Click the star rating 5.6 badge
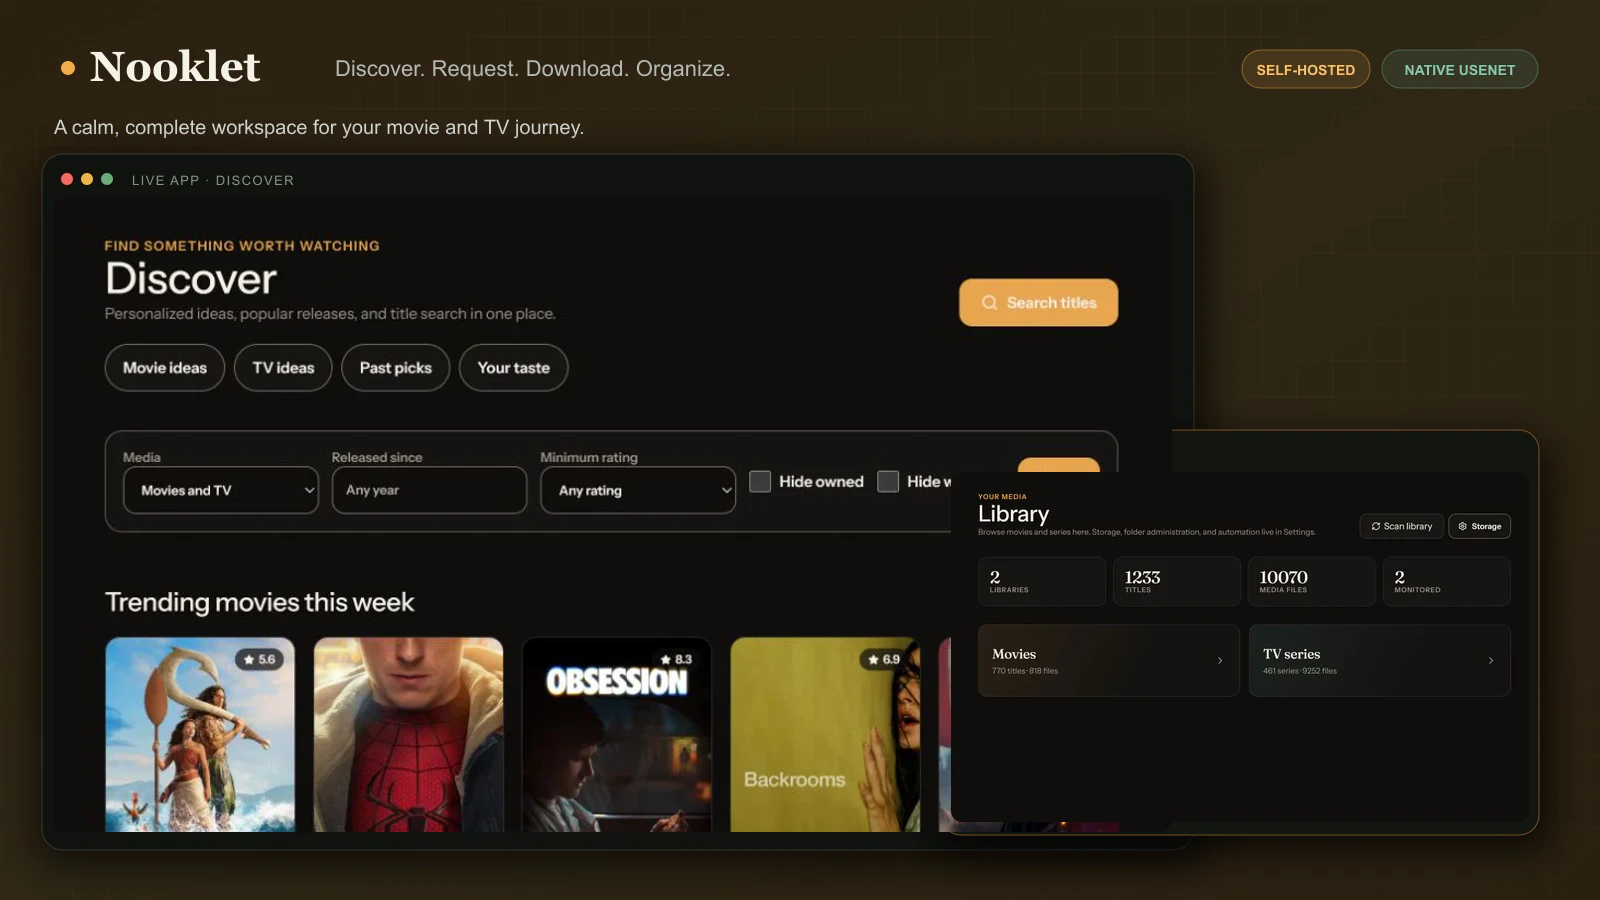 tap(259, 659)
